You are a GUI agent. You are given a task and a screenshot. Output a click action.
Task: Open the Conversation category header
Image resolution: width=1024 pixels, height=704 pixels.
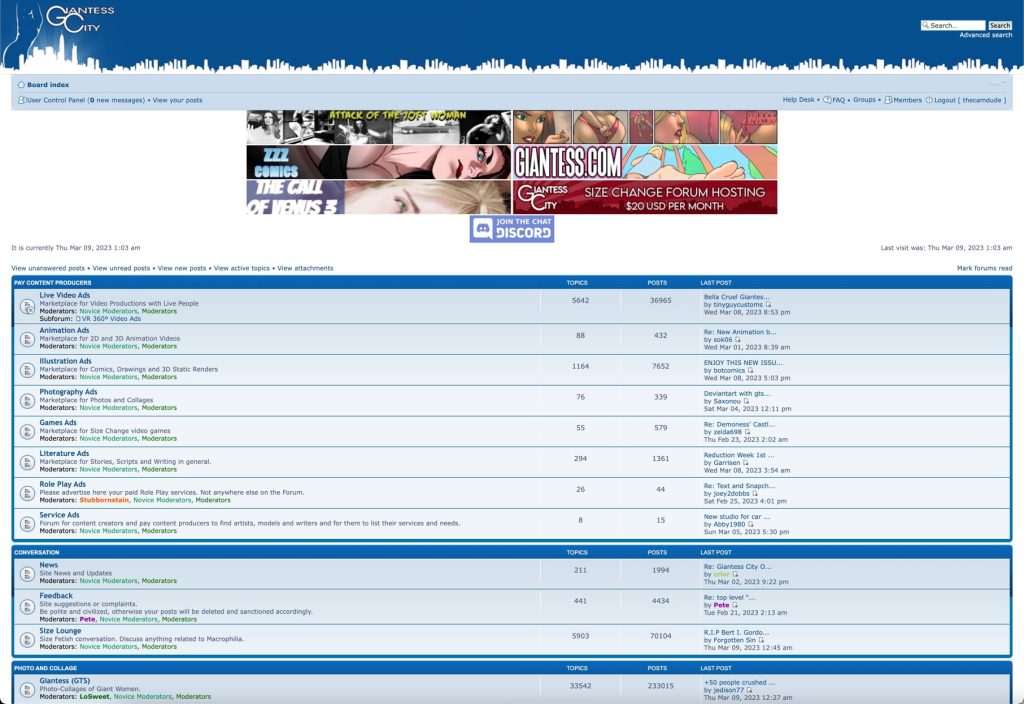click(x=37, y=552)
